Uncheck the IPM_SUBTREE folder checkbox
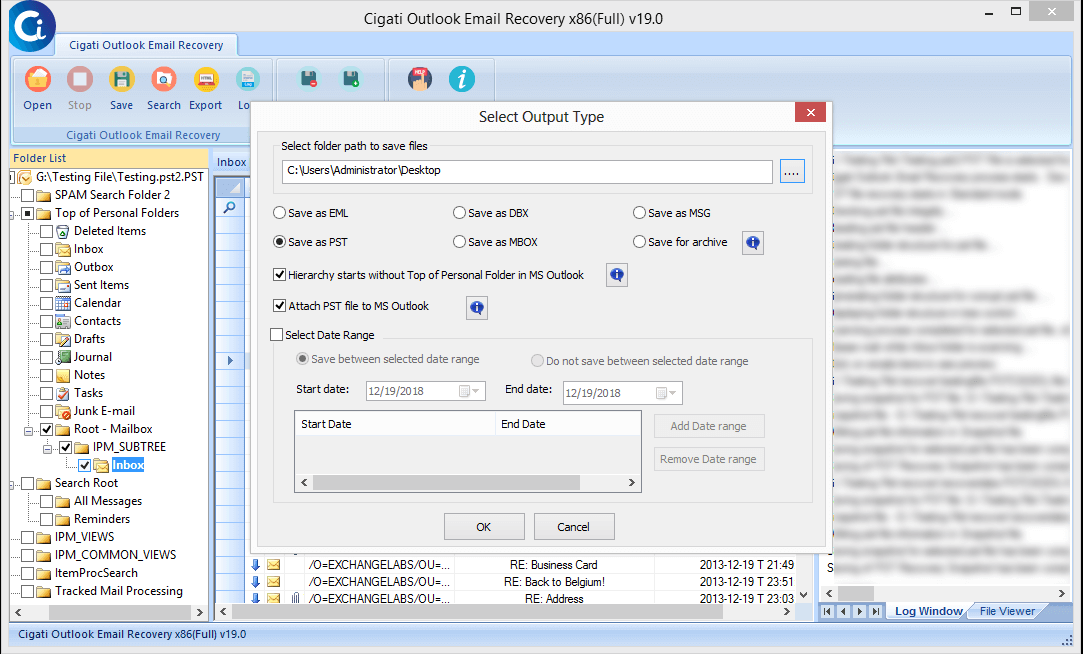 point(66,447)
